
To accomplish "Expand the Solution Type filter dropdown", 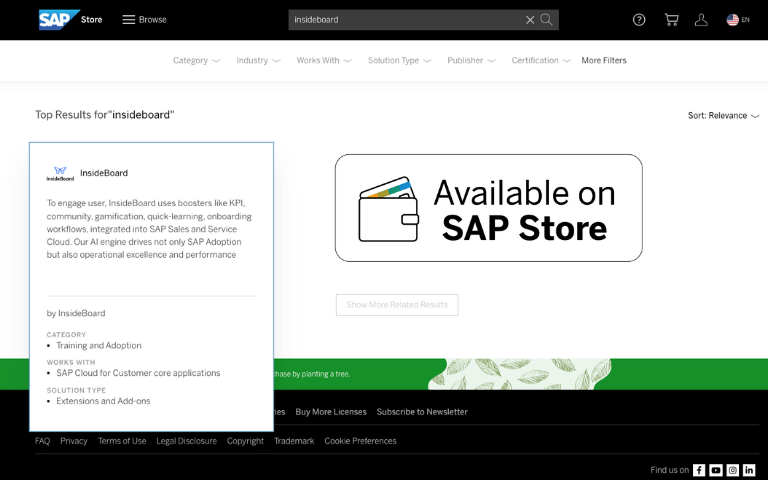I will point(399,60).
